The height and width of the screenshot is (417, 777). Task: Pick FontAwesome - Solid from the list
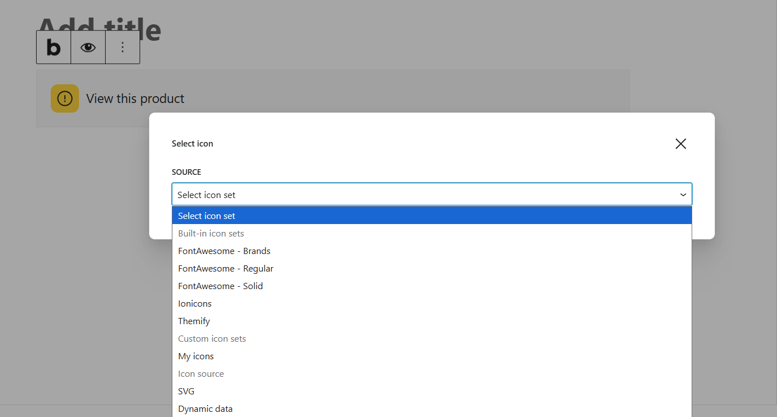click(220, 286)
